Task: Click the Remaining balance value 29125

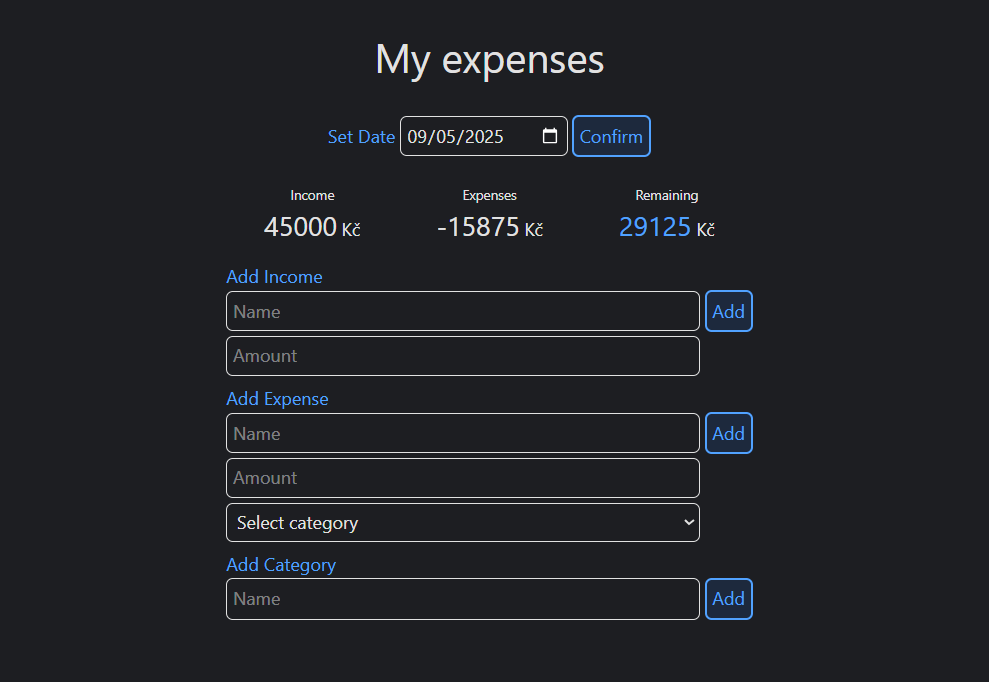Action: 655,227
